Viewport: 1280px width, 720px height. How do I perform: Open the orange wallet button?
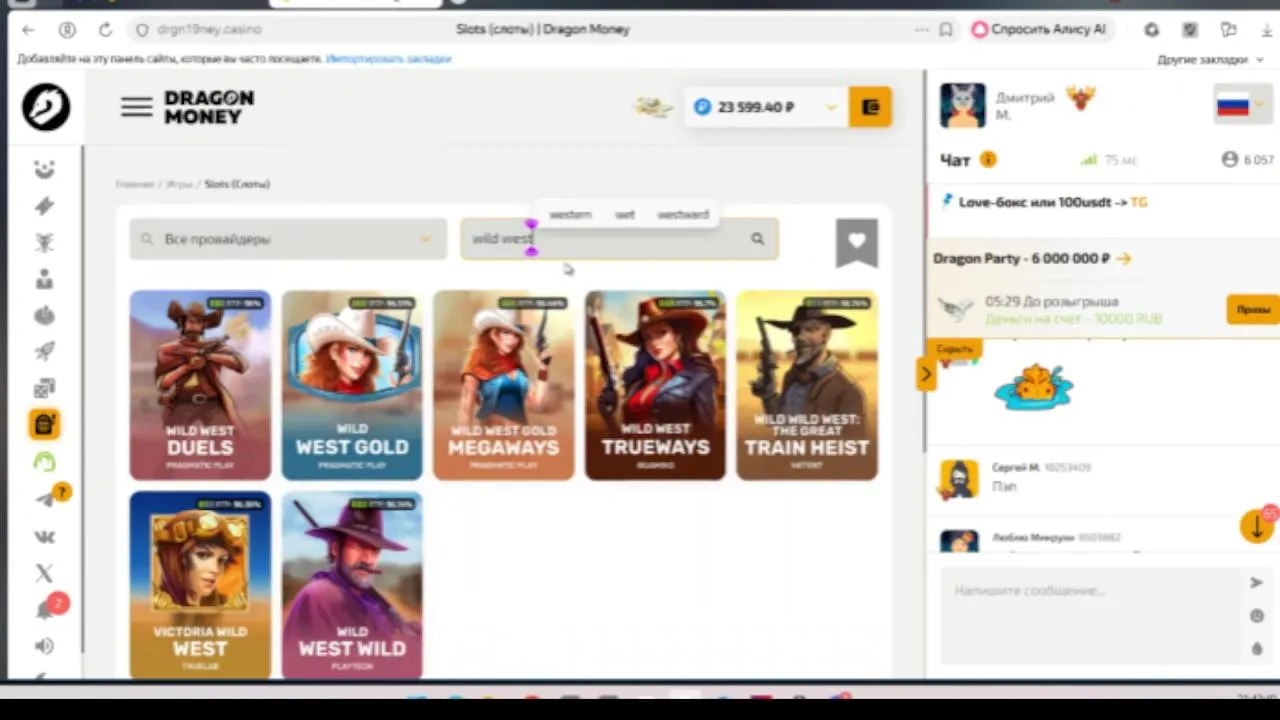tap(870, 107)
